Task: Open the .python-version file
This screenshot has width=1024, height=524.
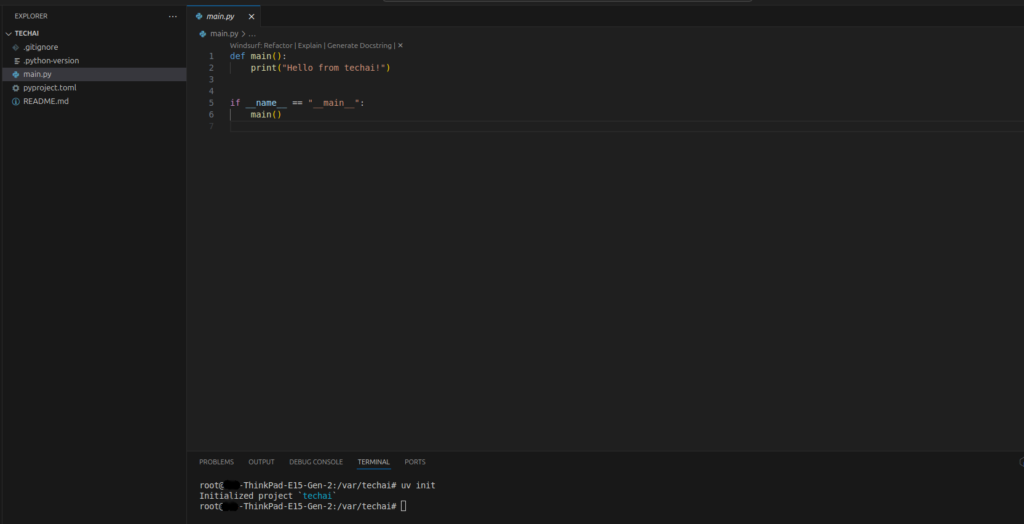Action: click(x=51, y=61)
